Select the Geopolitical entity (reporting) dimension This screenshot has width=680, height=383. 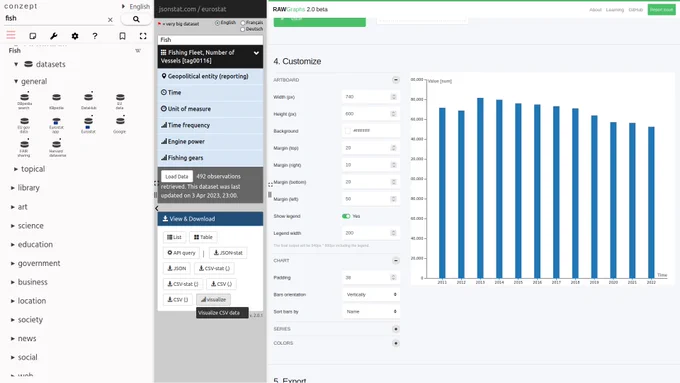point(210,76)
